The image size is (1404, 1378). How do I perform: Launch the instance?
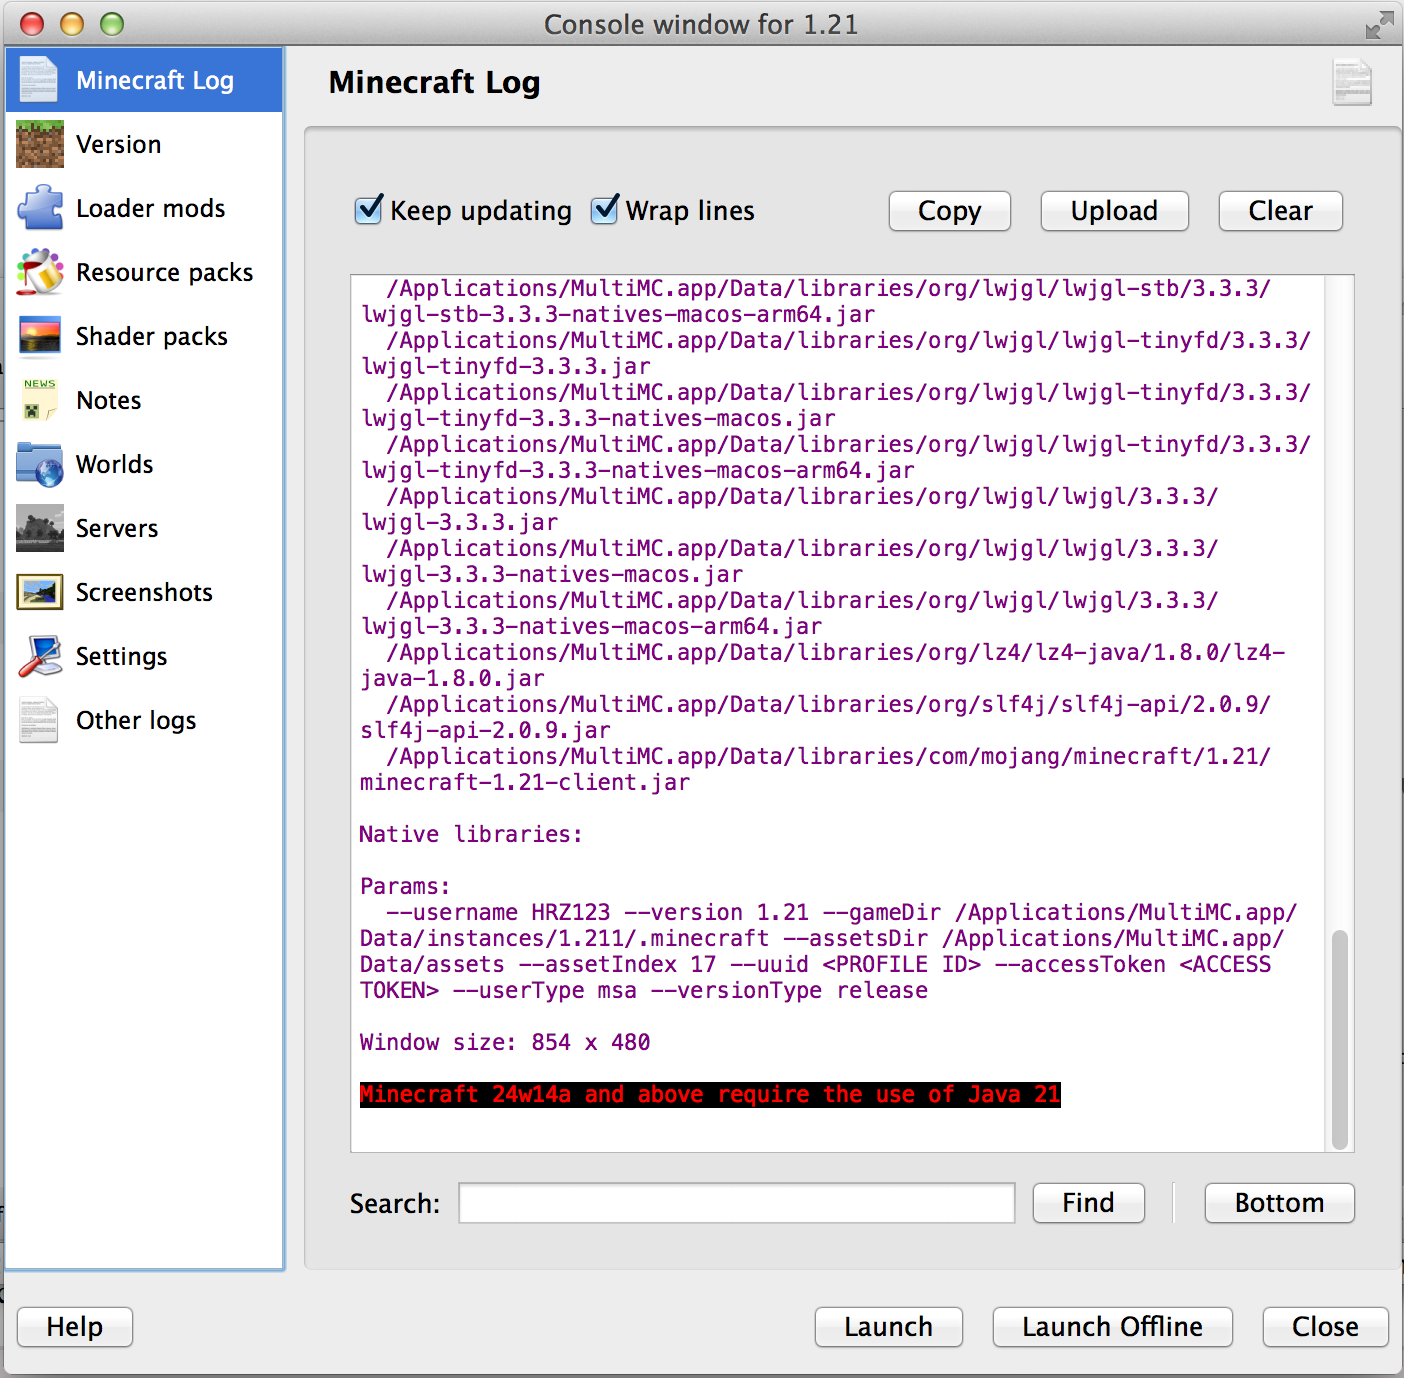[x=888, y=1327]
